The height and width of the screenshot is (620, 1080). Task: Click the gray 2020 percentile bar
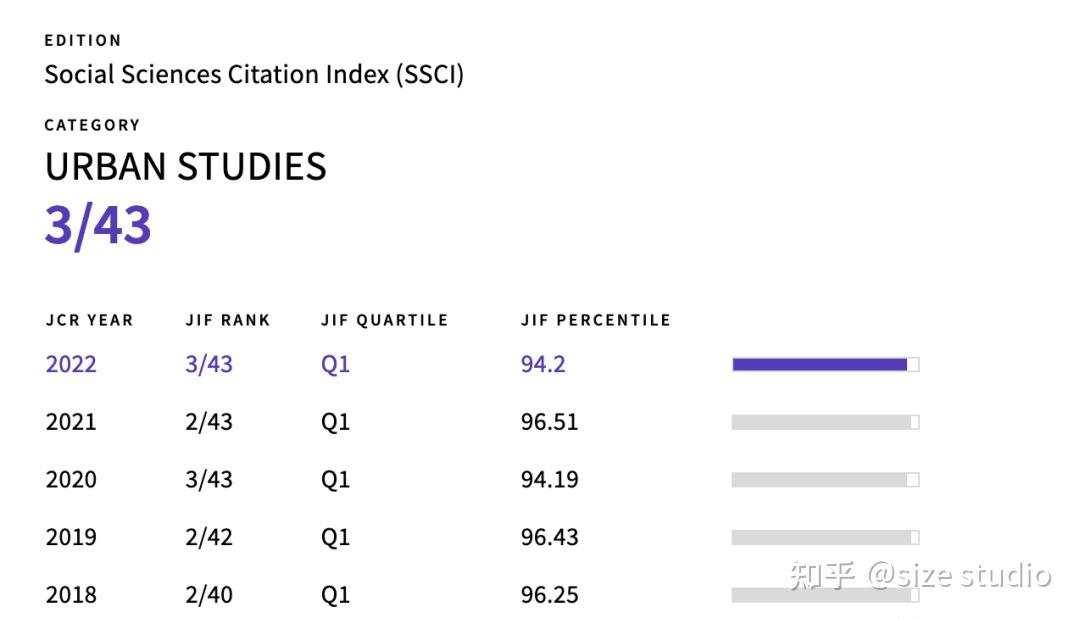(824, 481)
